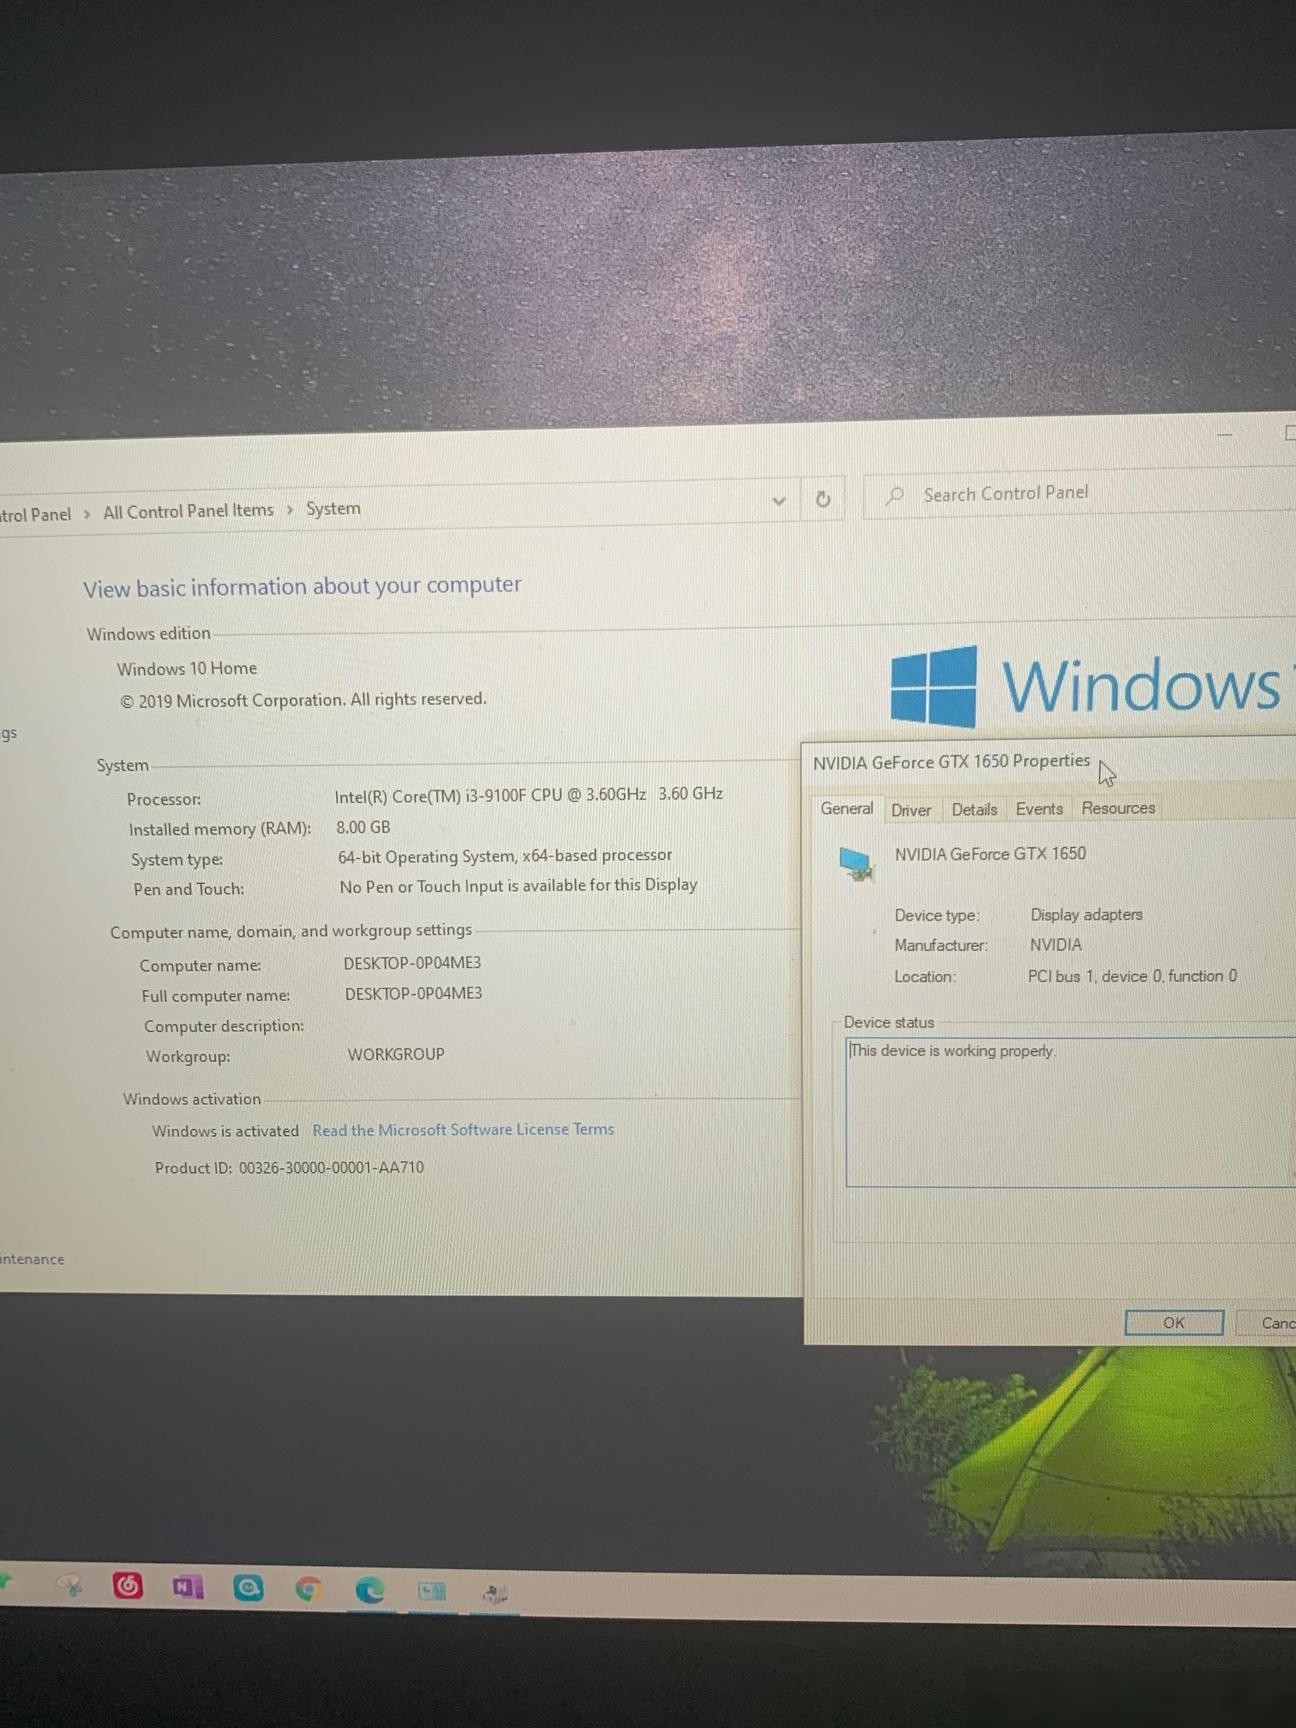Screen dimensions: 1296x1728
Task: Click the 'Windows is activated' status text
Action: (225, 1131)
